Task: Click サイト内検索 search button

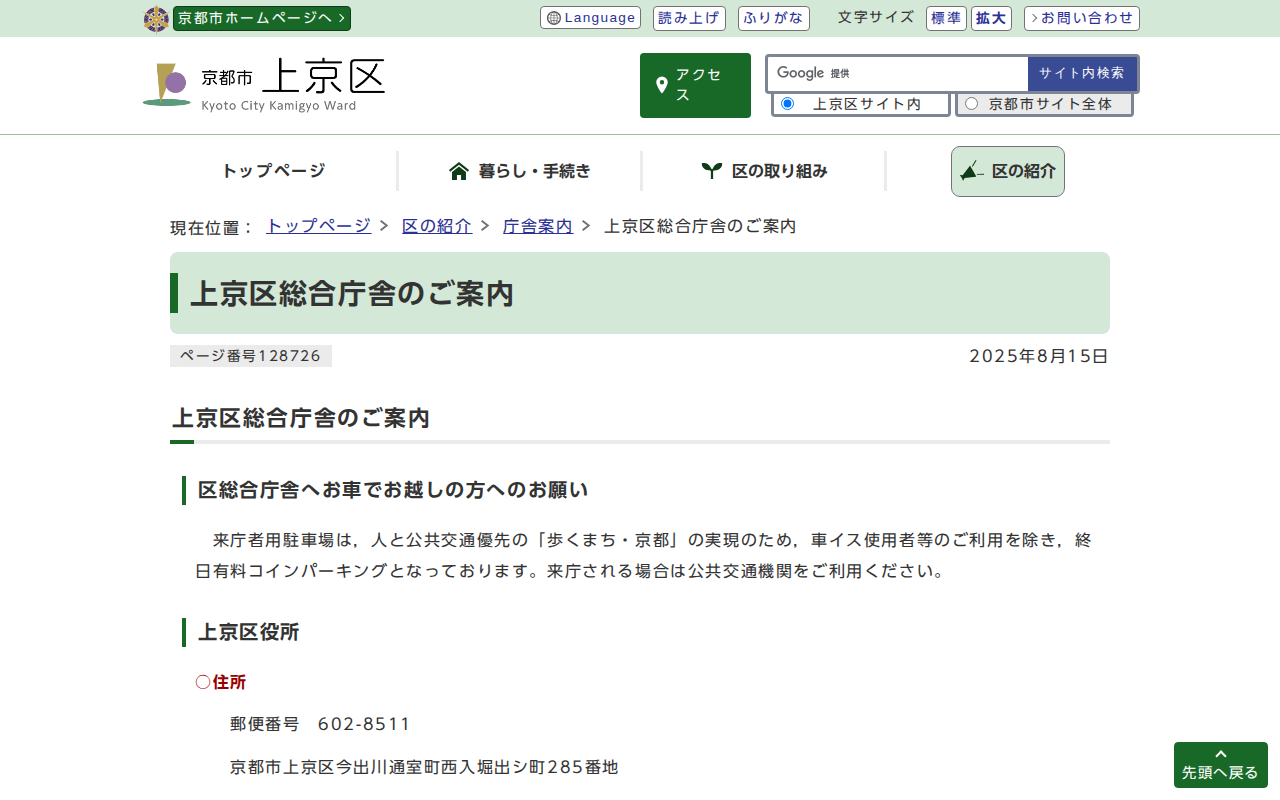Action: coord(1082,73)
